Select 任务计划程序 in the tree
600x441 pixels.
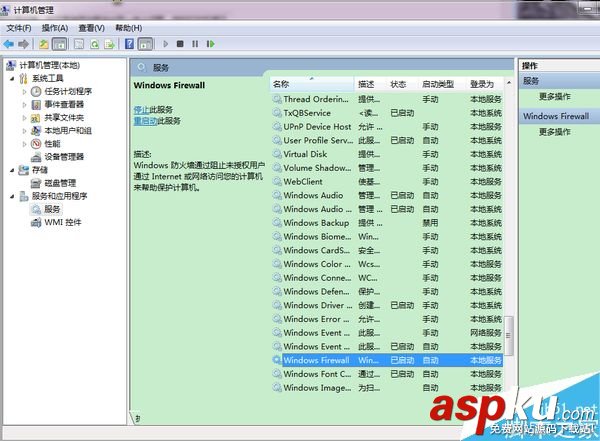point(68,91)
